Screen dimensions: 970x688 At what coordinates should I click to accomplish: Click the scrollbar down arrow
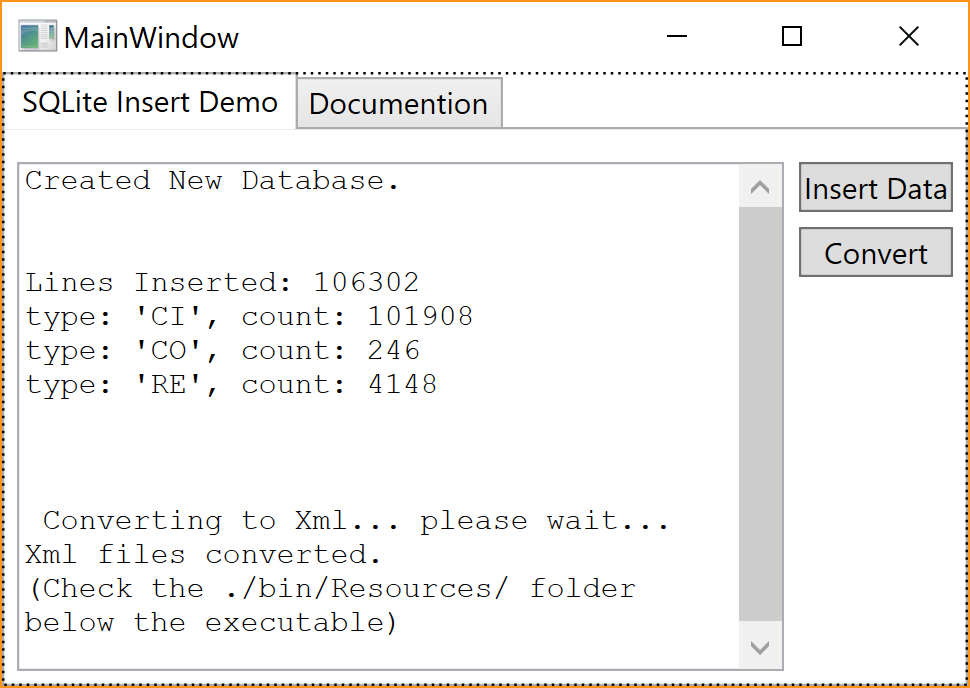coord(760,646)
